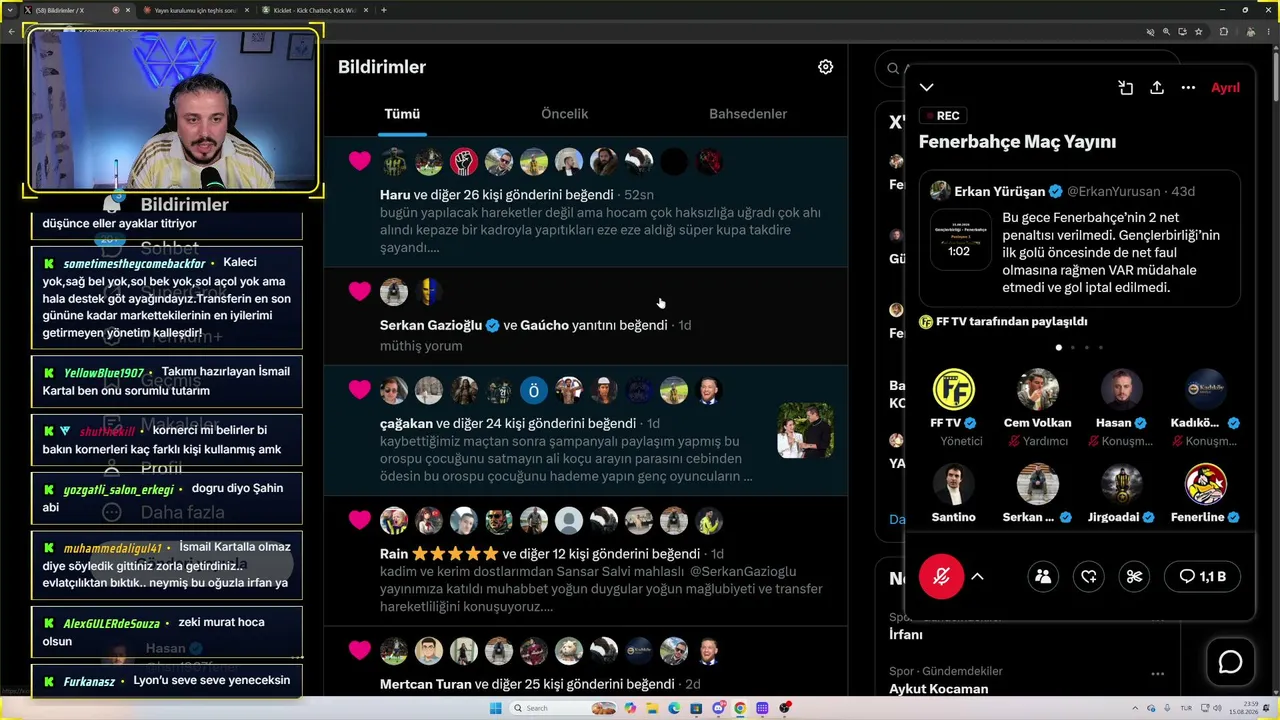Click the X search magnifier field

893,68
